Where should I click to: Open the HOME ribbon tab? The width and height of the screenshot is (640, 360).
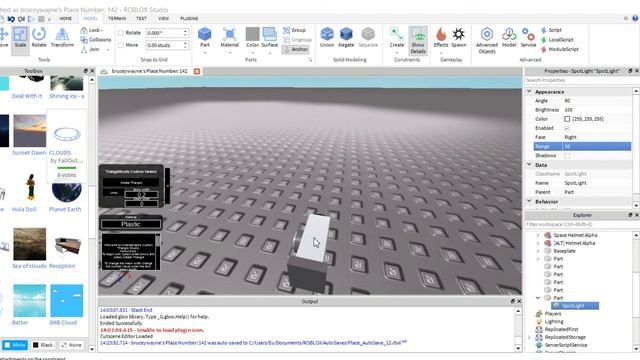[65, 18]
